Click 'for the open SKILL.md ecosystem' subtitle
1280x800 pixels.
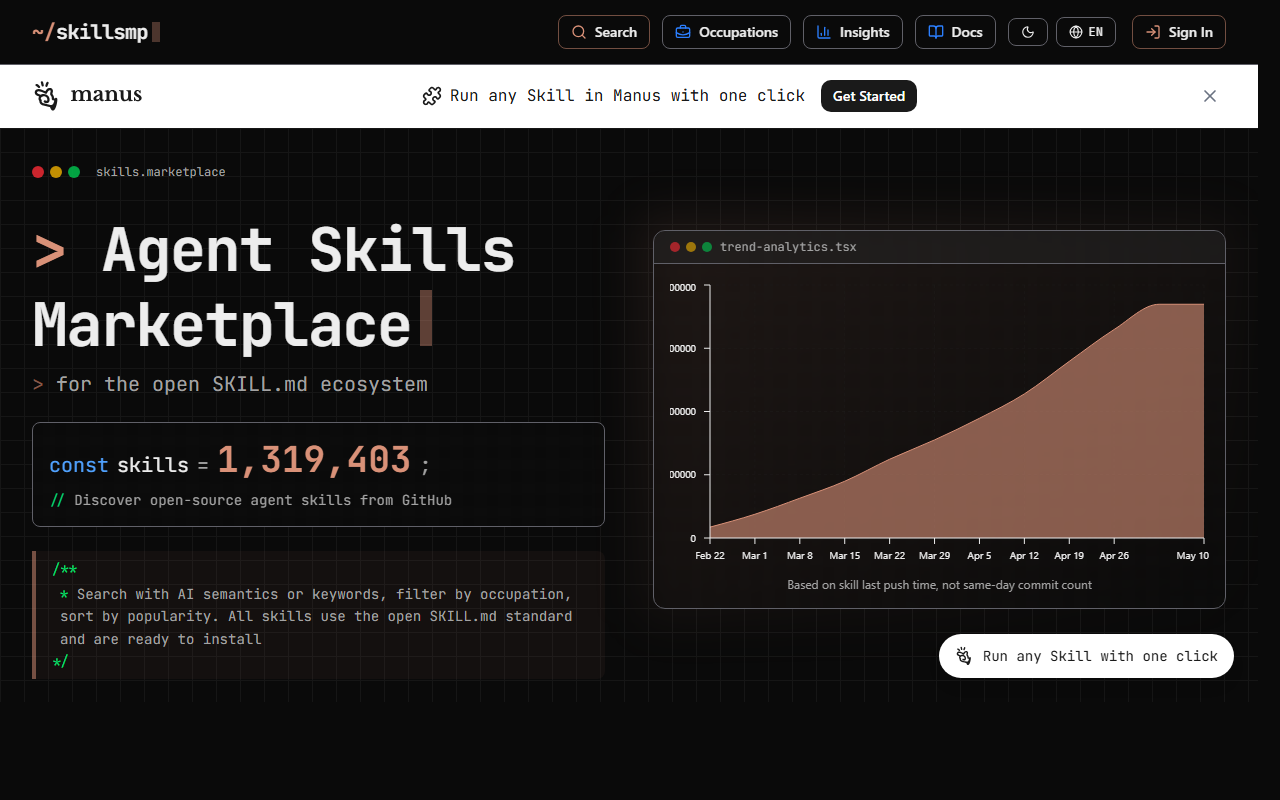click(x=242, y=384)
